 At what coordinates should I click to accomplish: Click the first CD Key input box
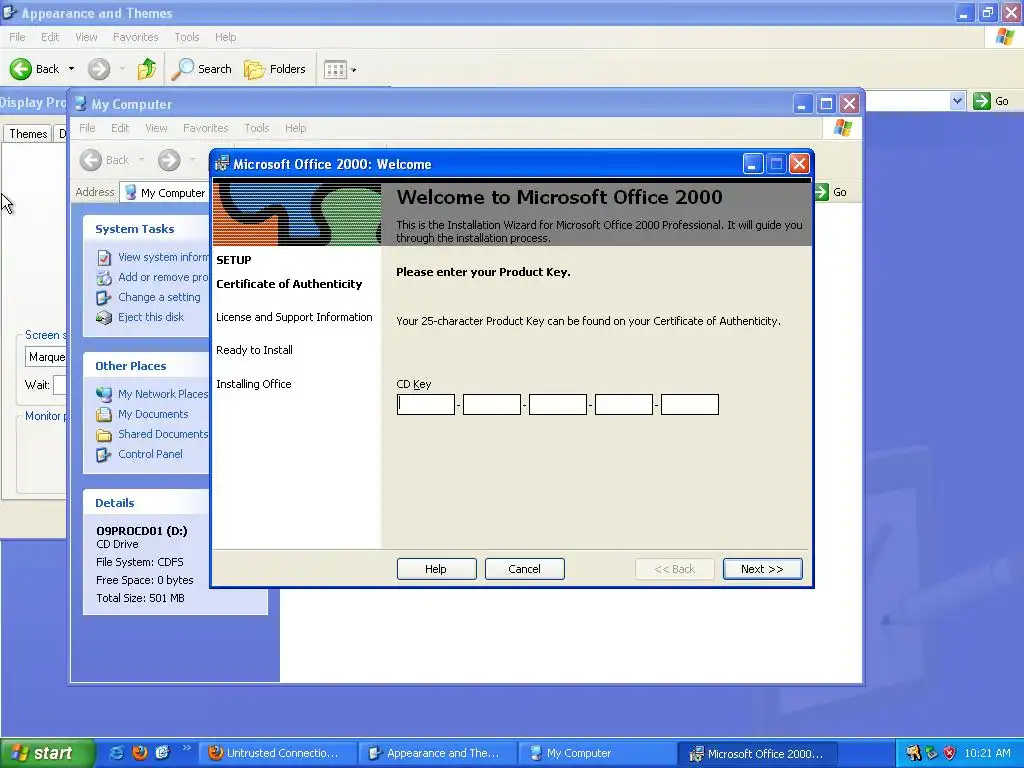coord(426,404)
